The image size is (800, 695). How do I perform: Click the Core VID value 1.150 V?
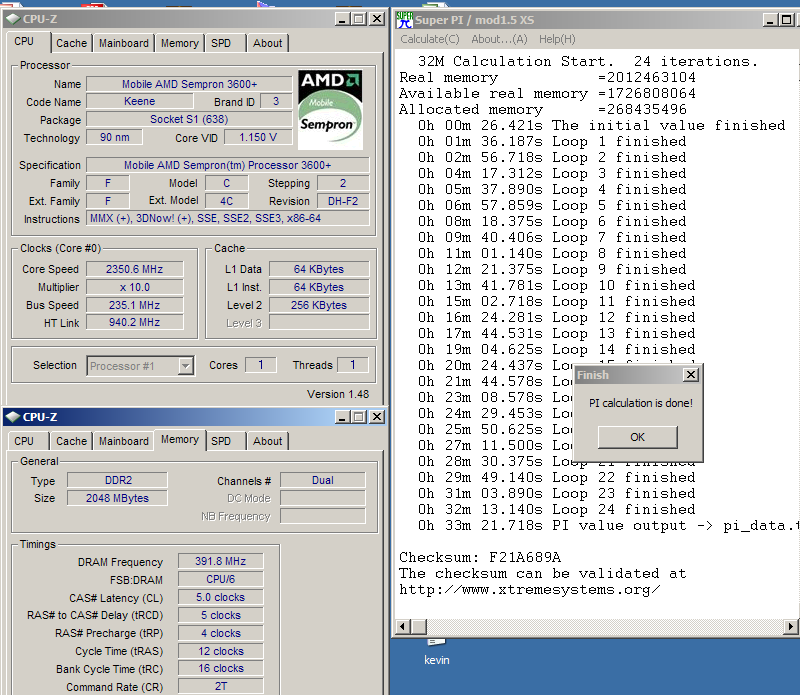tap(258, 137)
